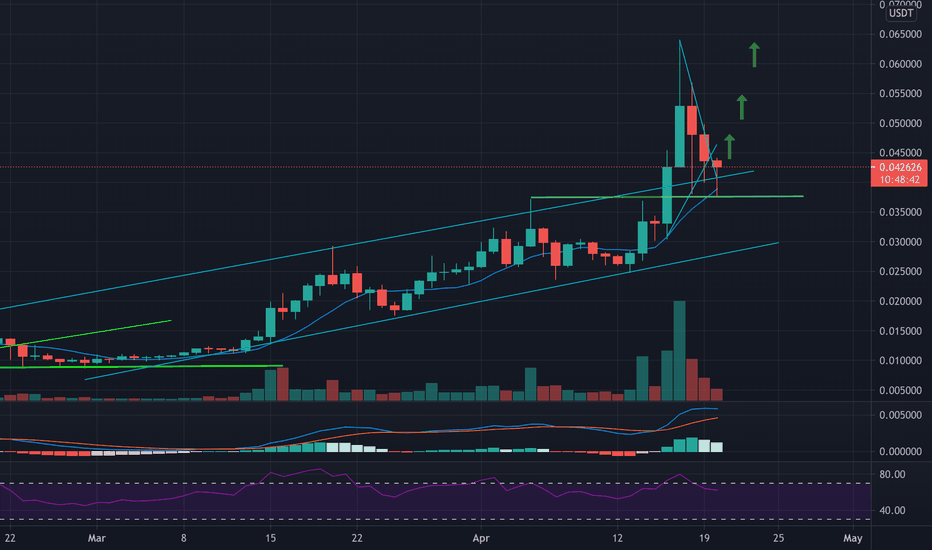Select the tallest green volume bar

[679, 351]
